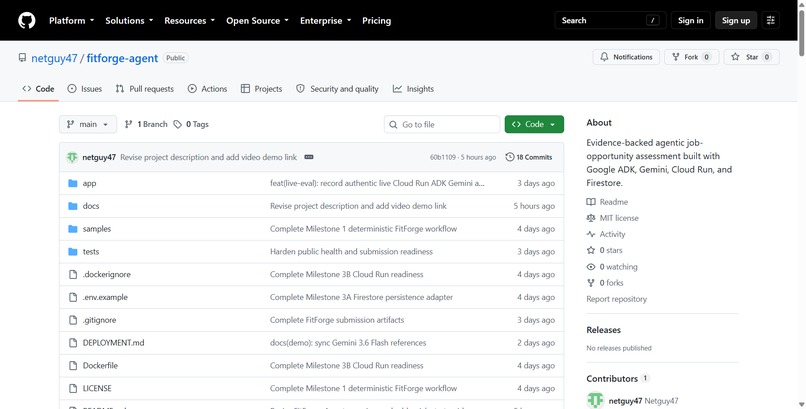This screenshot has height=409, width=806.
Task: Expand the Enterprise menu
Action: pos(325,21)
